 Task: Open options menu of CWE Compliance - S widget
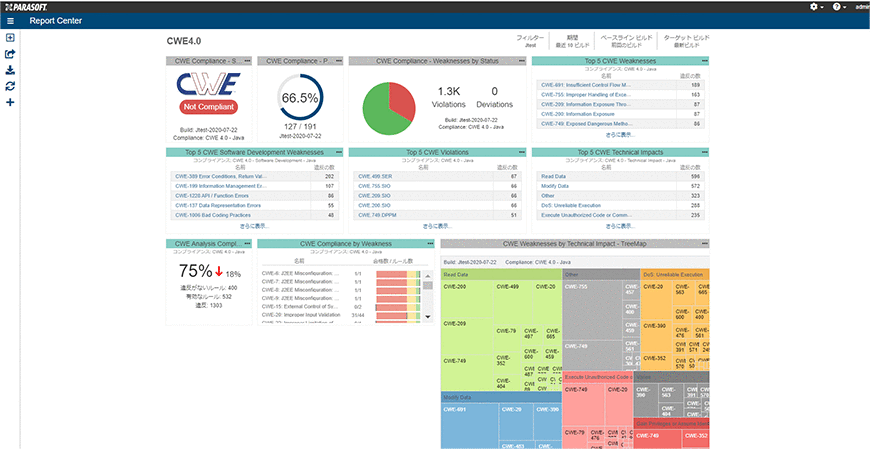pyautogui.click(x=247, y=60)
